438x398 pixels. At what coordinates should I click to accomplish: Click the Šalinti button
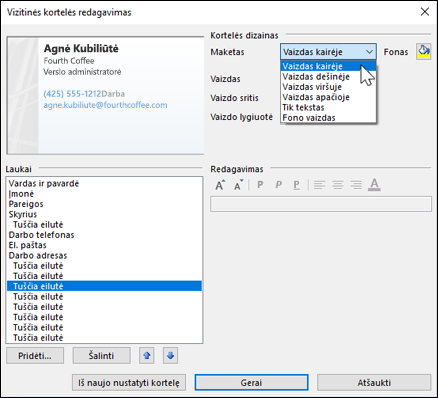101,356
